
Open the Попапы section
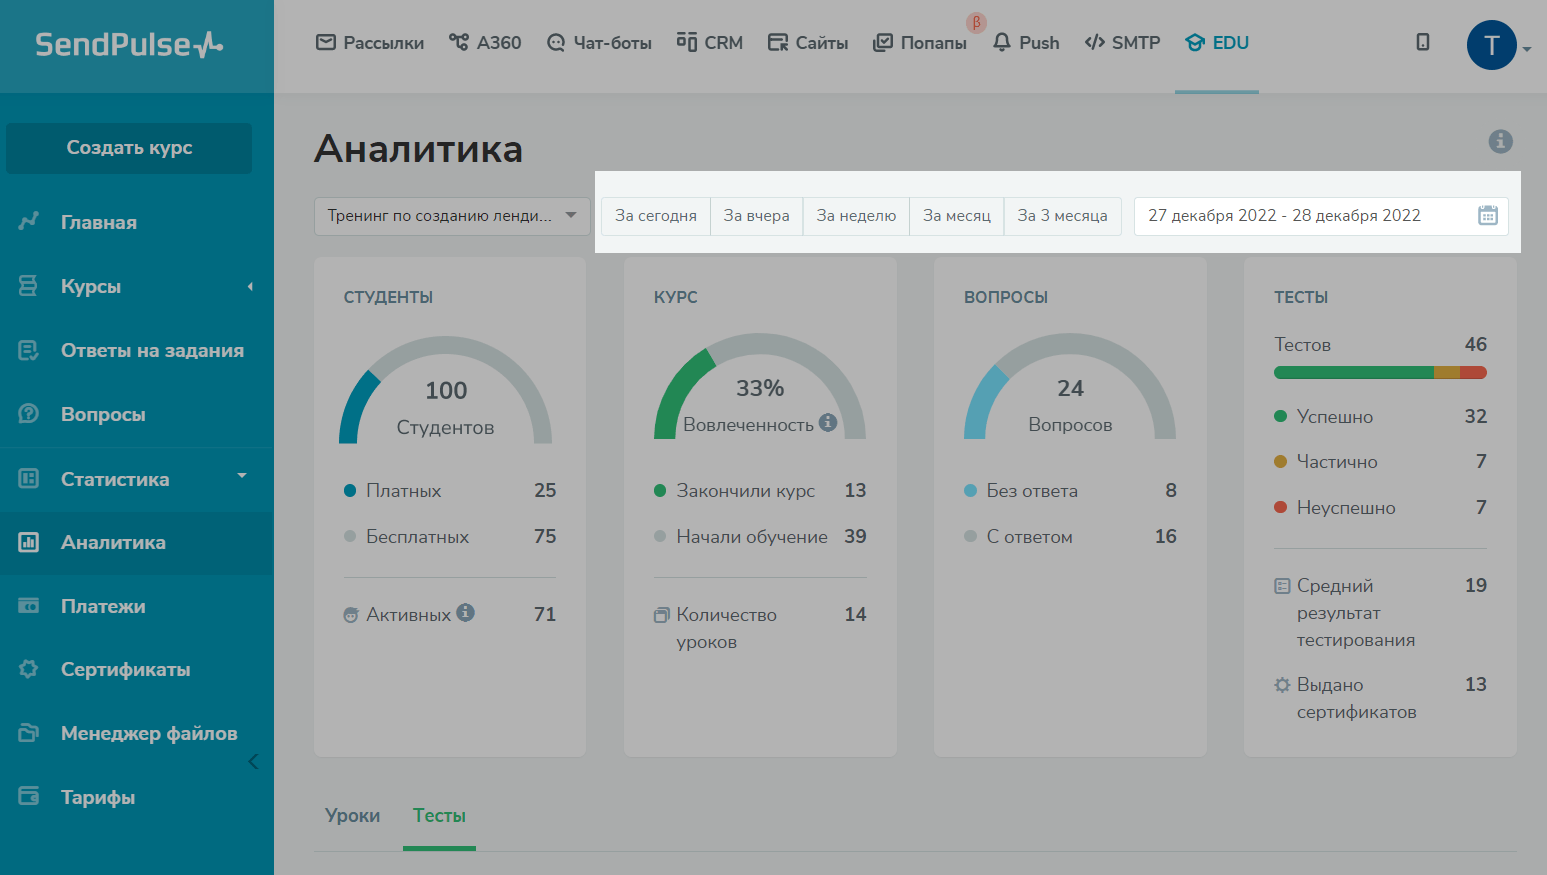920,43
